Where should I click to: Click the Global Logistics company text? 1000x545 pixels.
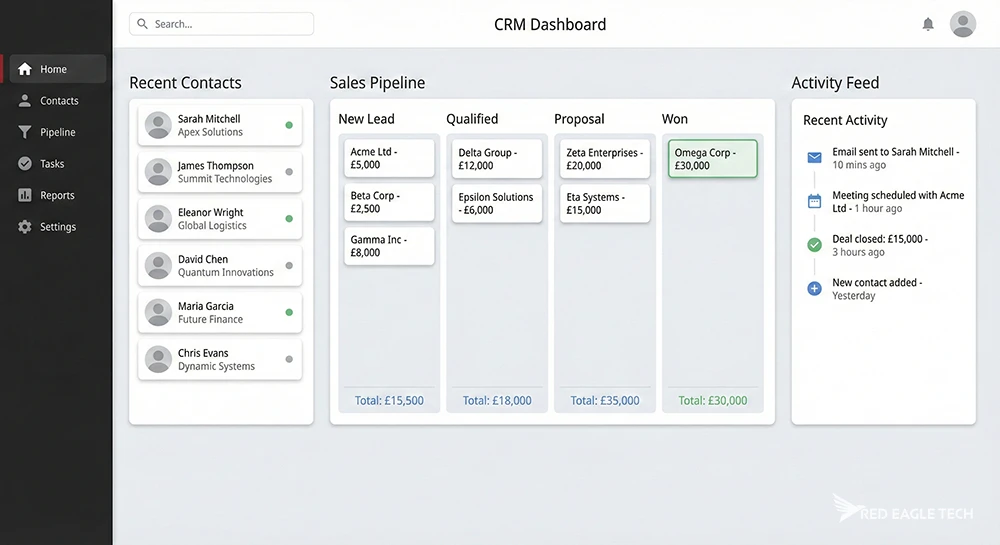click(212, 226)
